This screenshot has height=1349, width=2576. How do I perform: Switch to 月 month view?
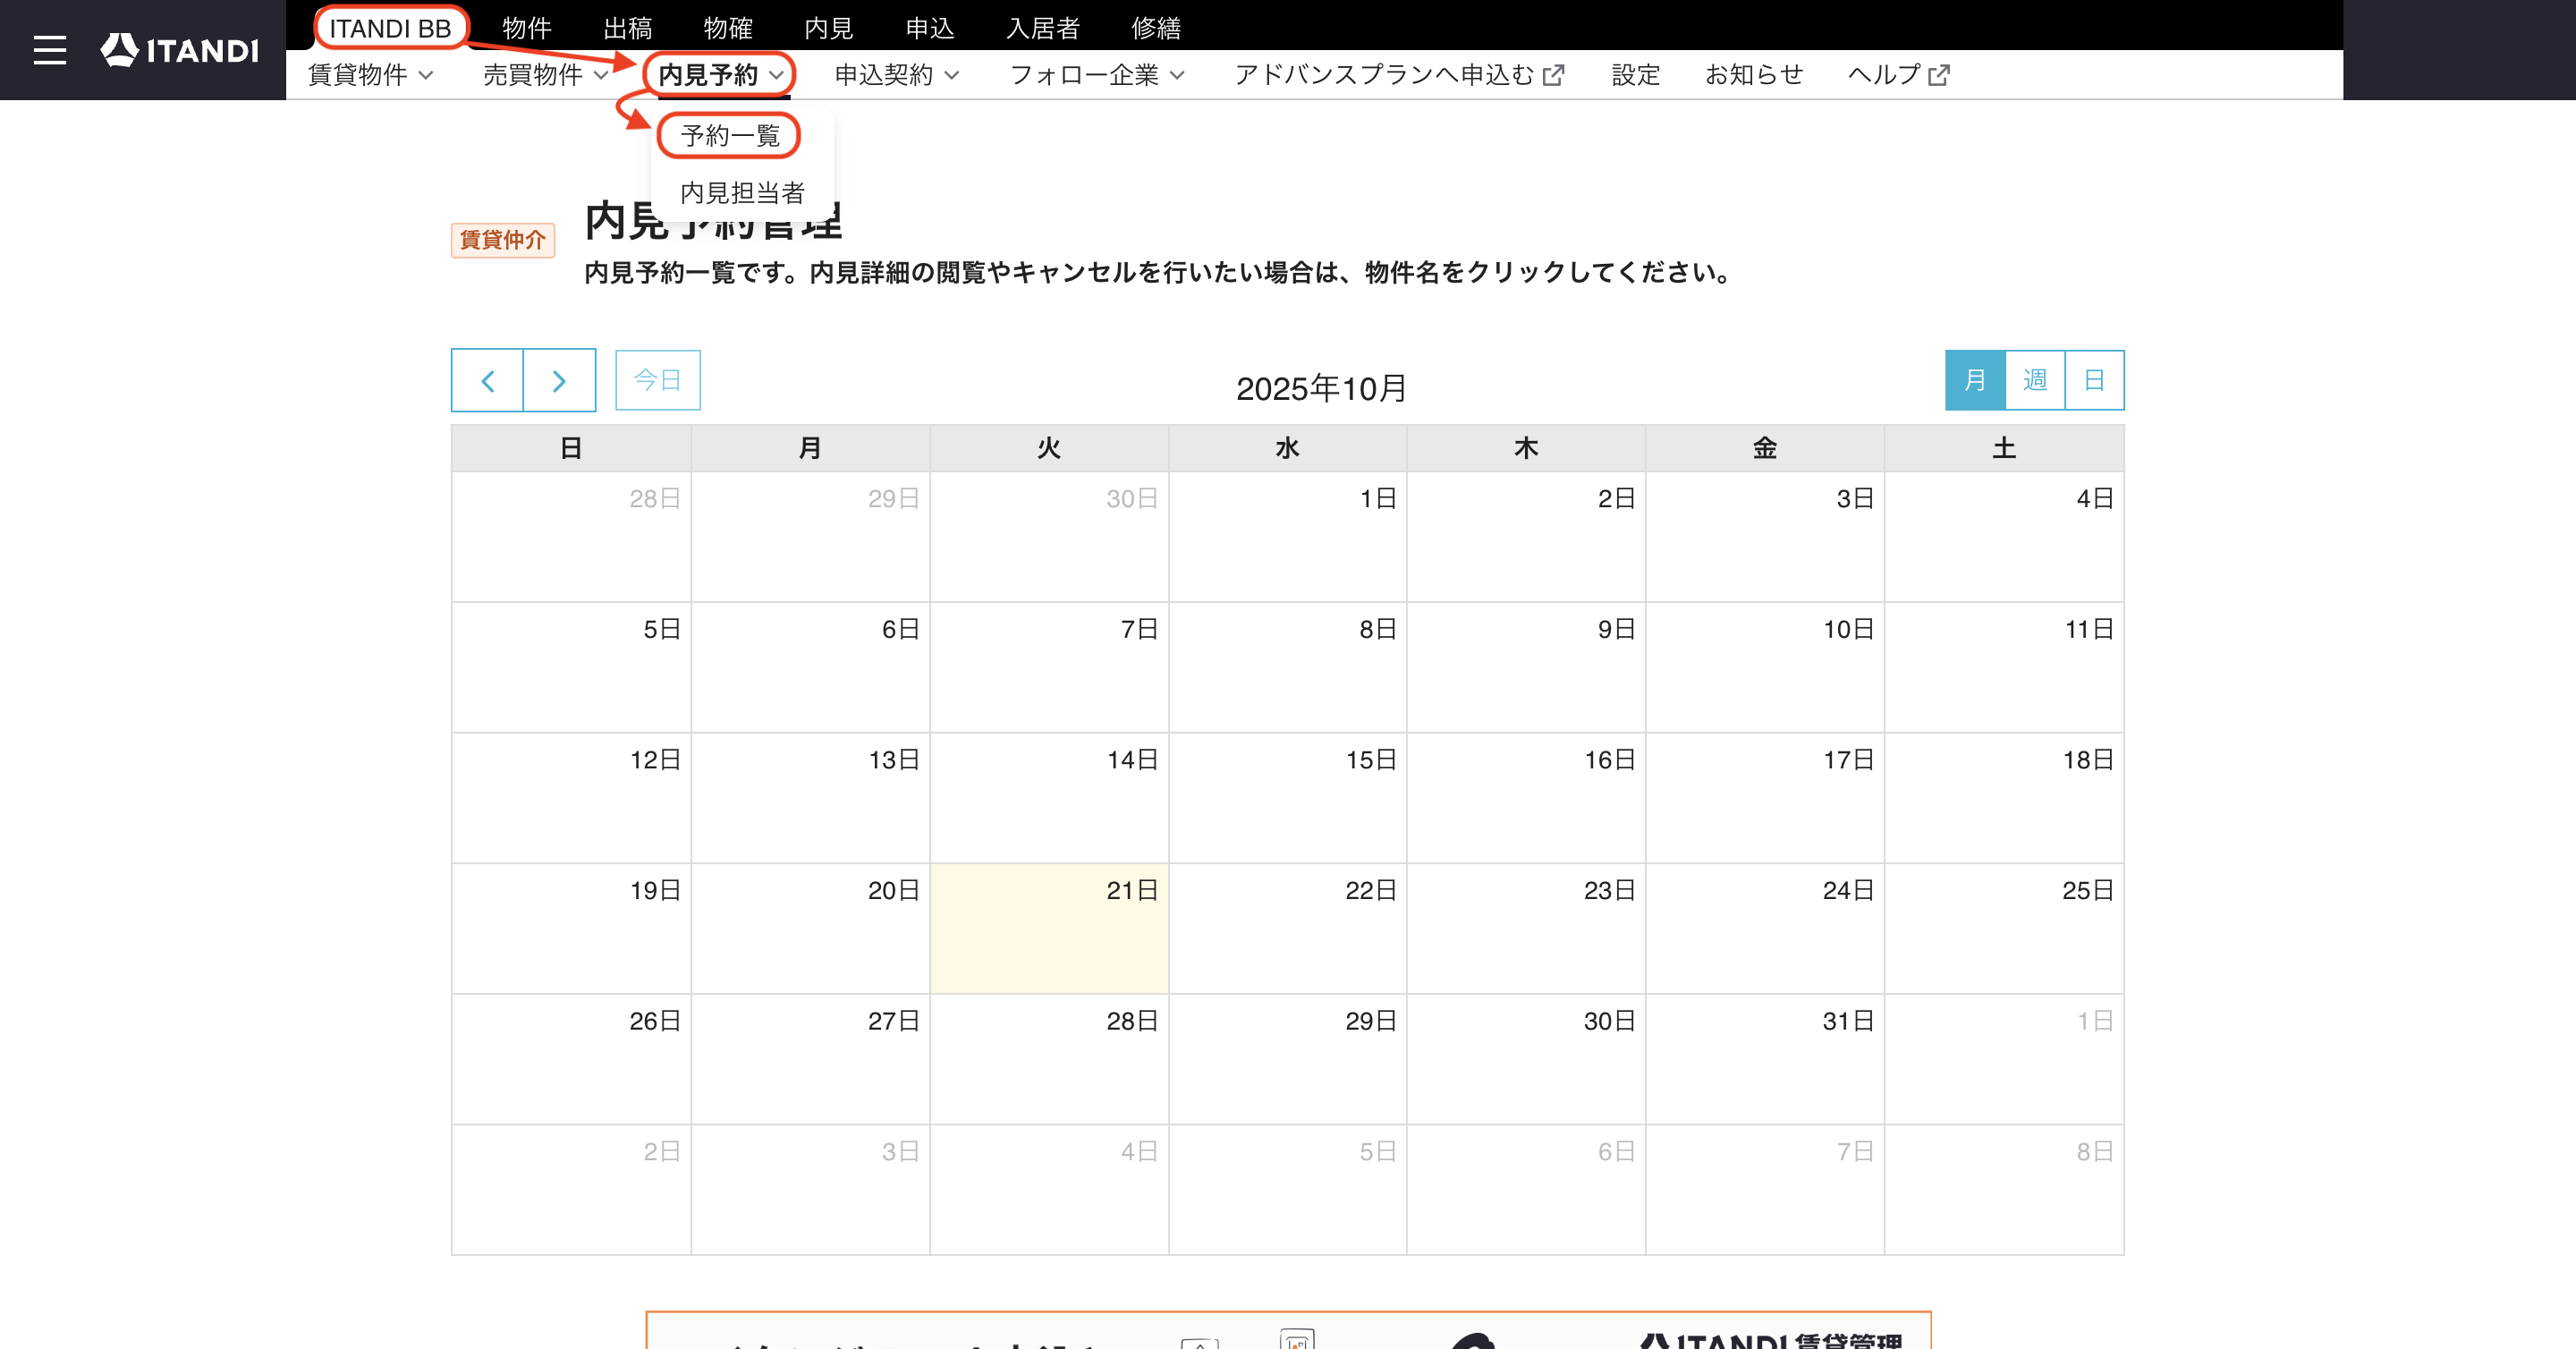[x=1974, y=380]
